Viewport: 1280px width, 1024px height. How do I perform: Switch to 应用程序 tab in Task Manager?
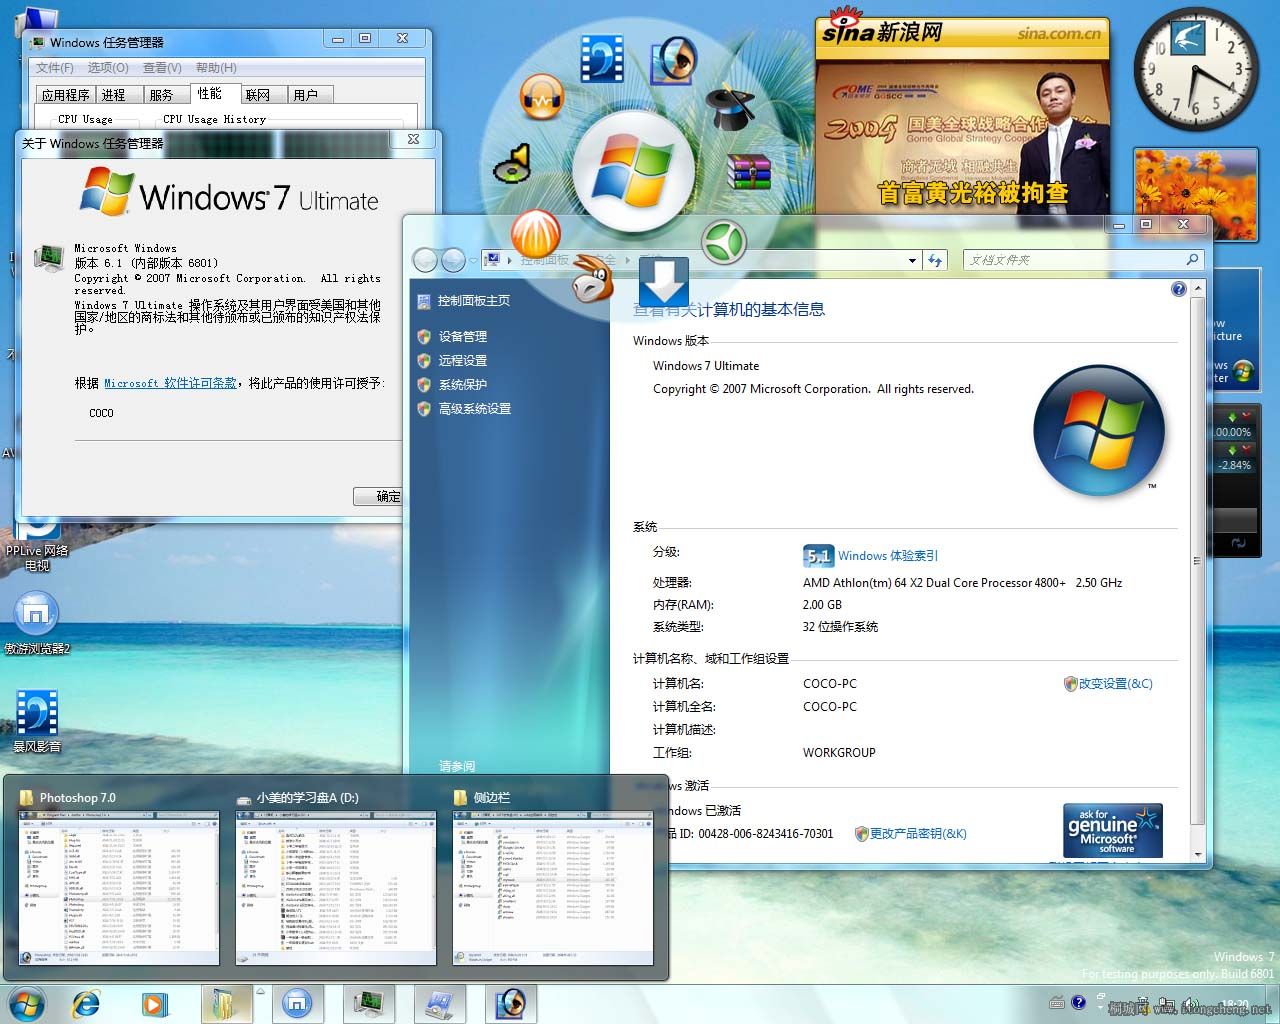[65, 95]
